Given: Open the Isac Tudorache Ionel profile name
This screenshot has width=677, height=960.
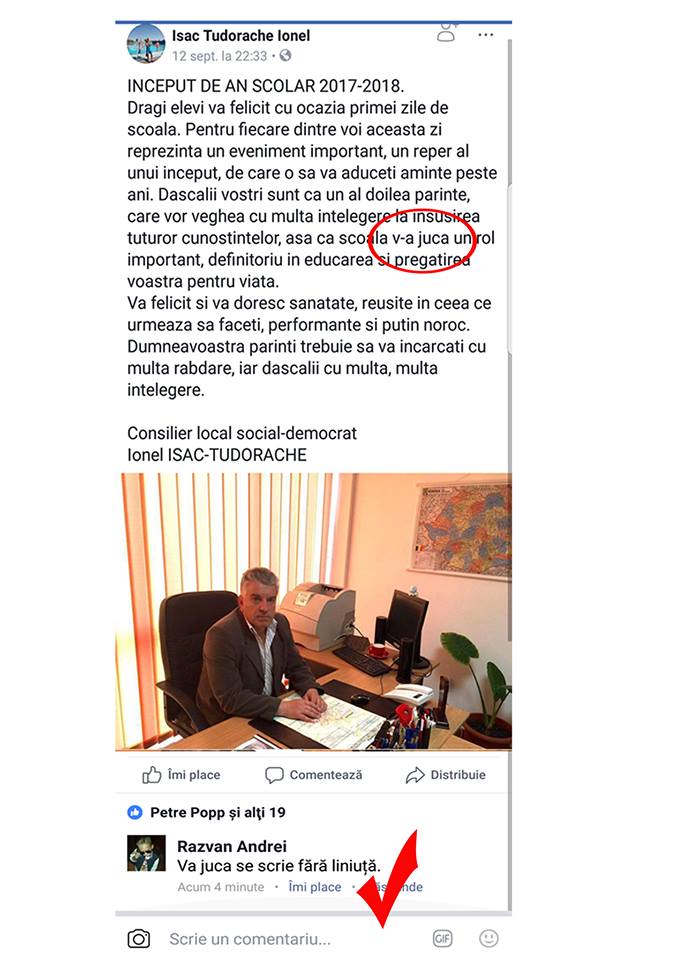Looking at the screenshot, I should pyautogui.click(x=241, y=36).
